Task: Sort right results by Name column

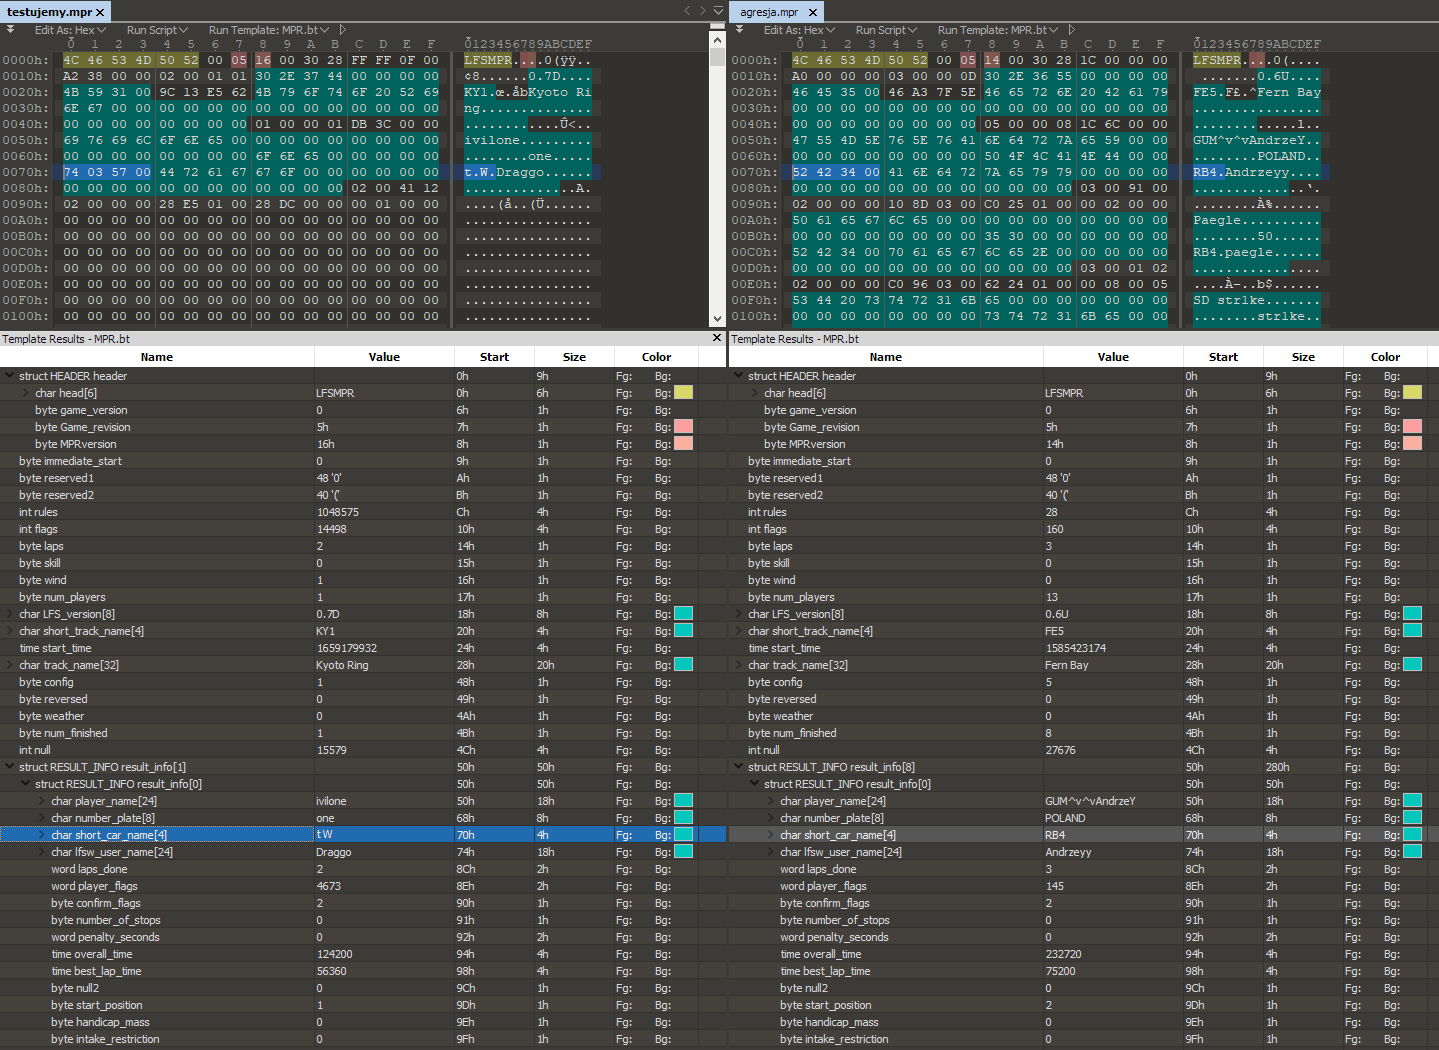Action: pyautogui.click(x=886, y=357)
